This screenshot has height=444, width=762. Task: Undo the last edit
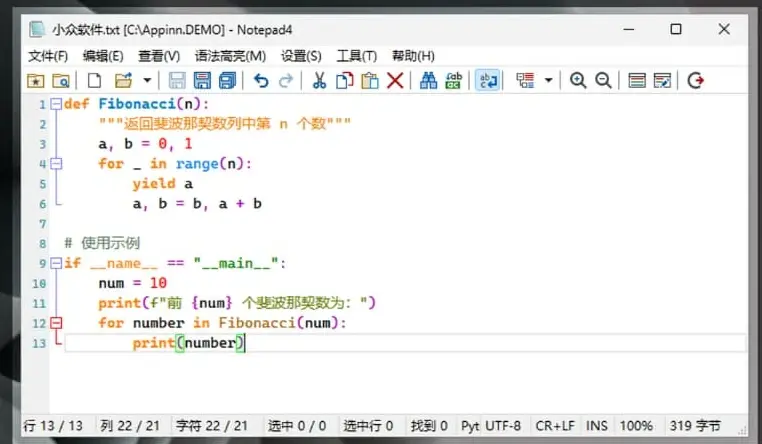(261, 80)
